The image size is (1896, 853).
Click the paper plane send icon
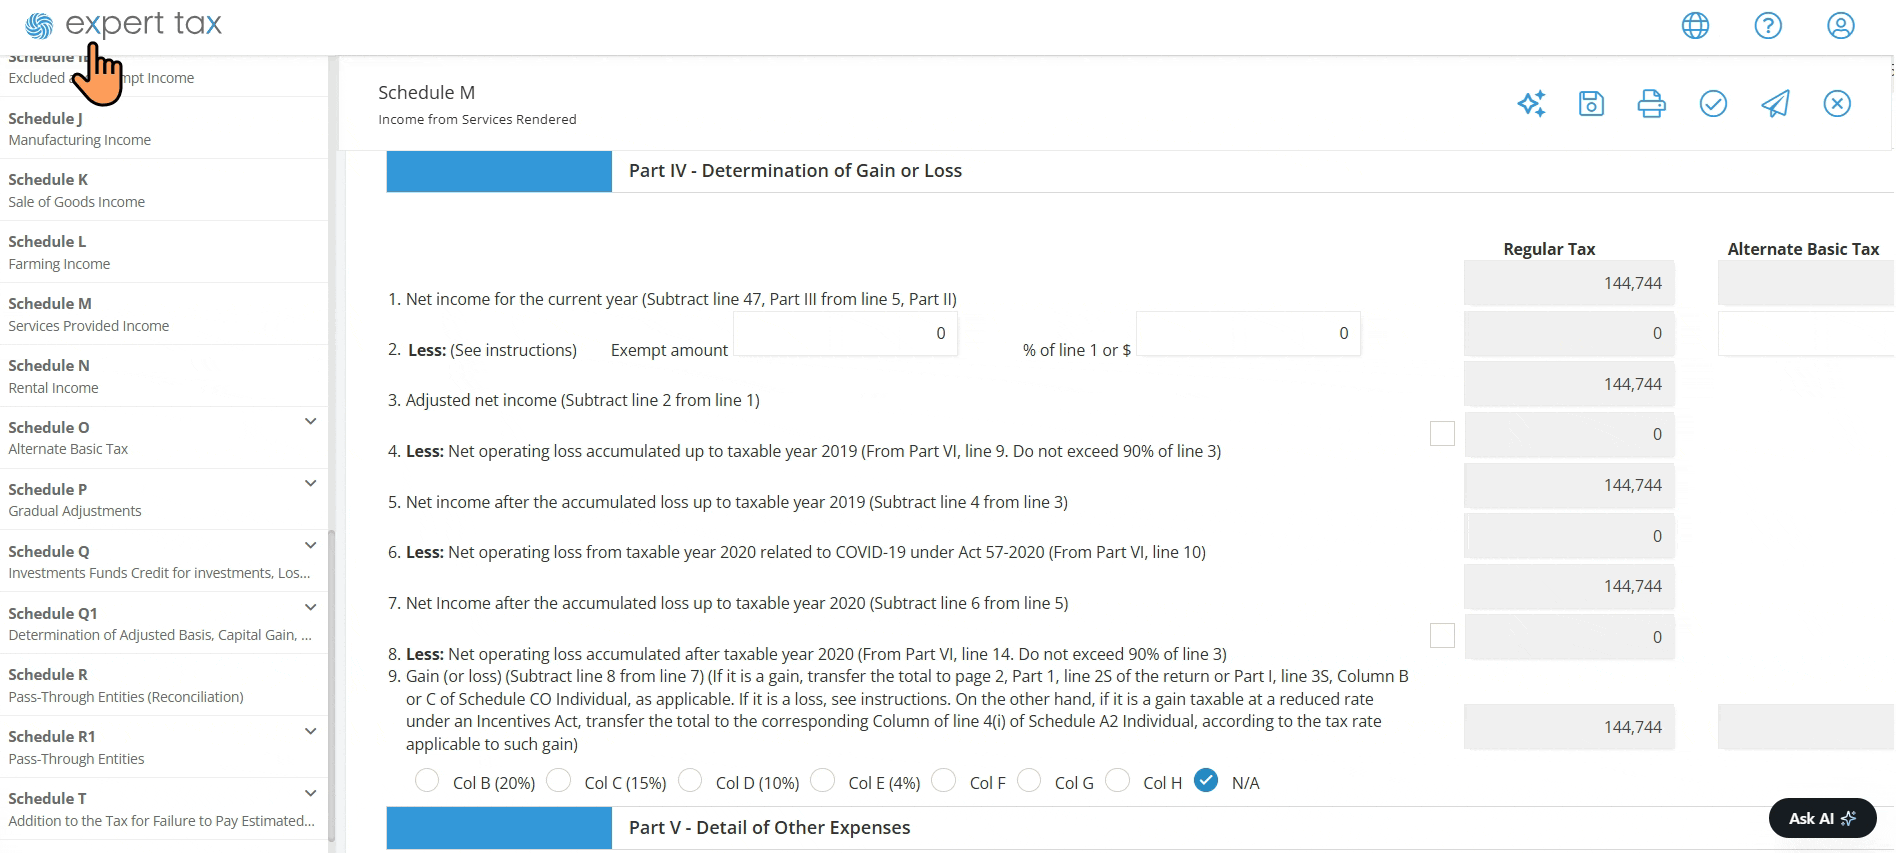coord(1775,104)
